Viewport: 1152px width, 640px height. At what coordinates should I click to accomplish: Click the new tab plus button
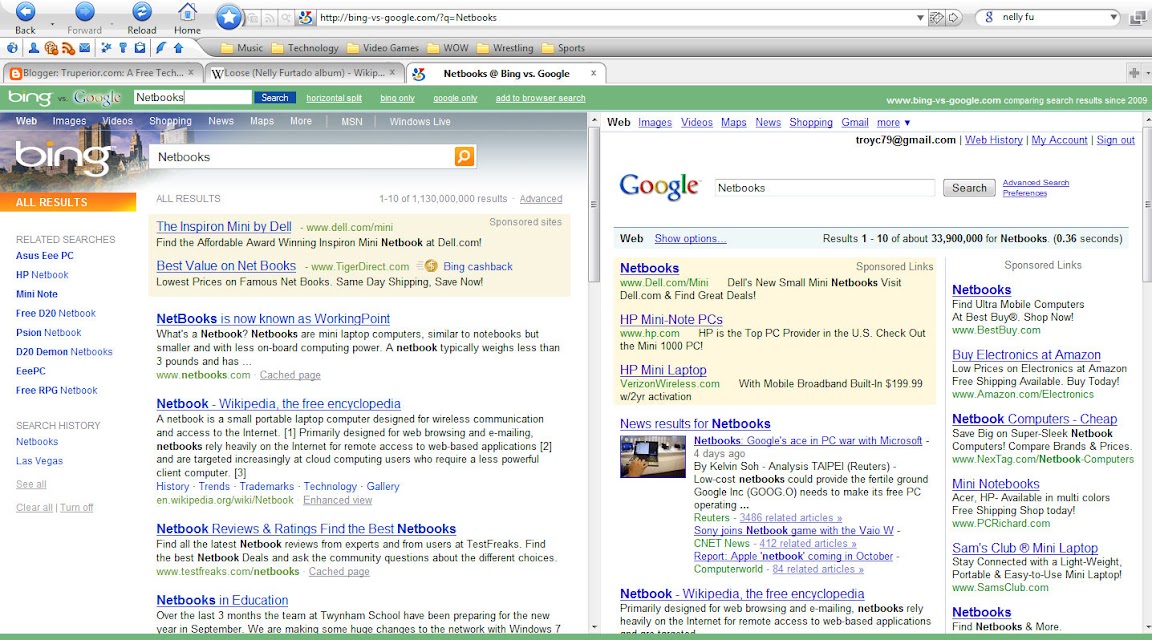(x=1134, y=73)
